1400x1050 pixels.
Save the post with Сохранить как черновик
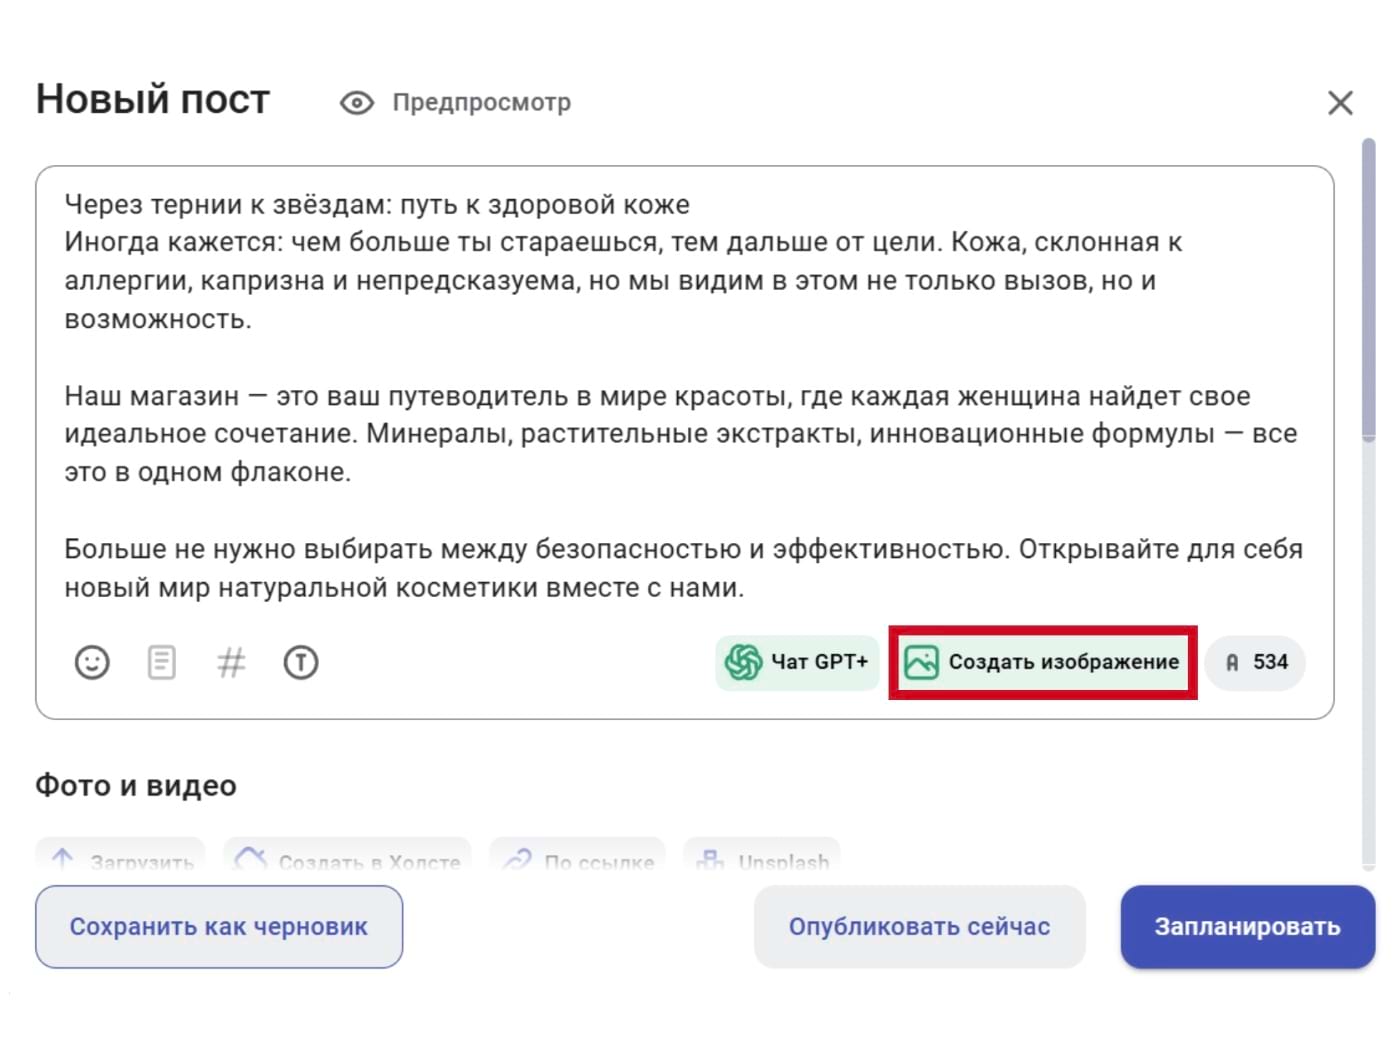click(219, 926)
